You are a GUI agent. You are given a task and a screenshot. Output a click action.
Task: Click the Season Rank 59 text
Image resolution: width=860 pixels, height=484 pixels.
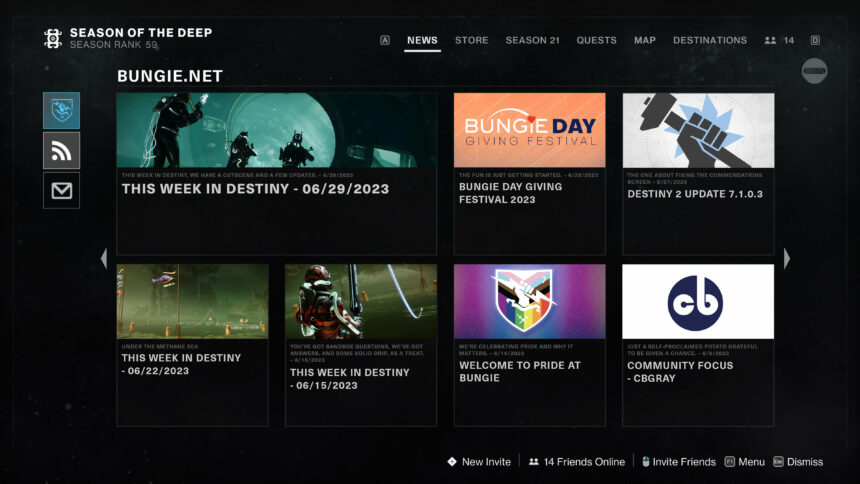tap(114, 44)
